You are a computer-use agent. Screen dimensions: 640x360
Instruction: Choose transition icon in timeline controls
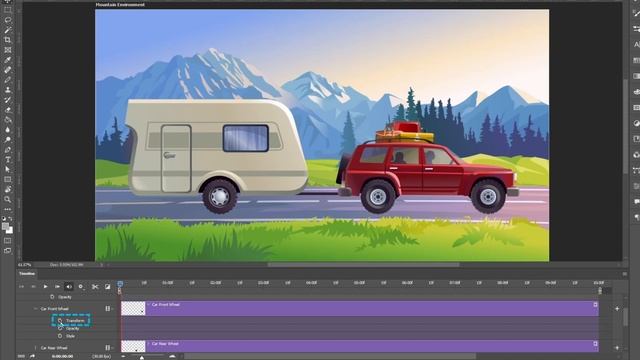pos(107,287)
